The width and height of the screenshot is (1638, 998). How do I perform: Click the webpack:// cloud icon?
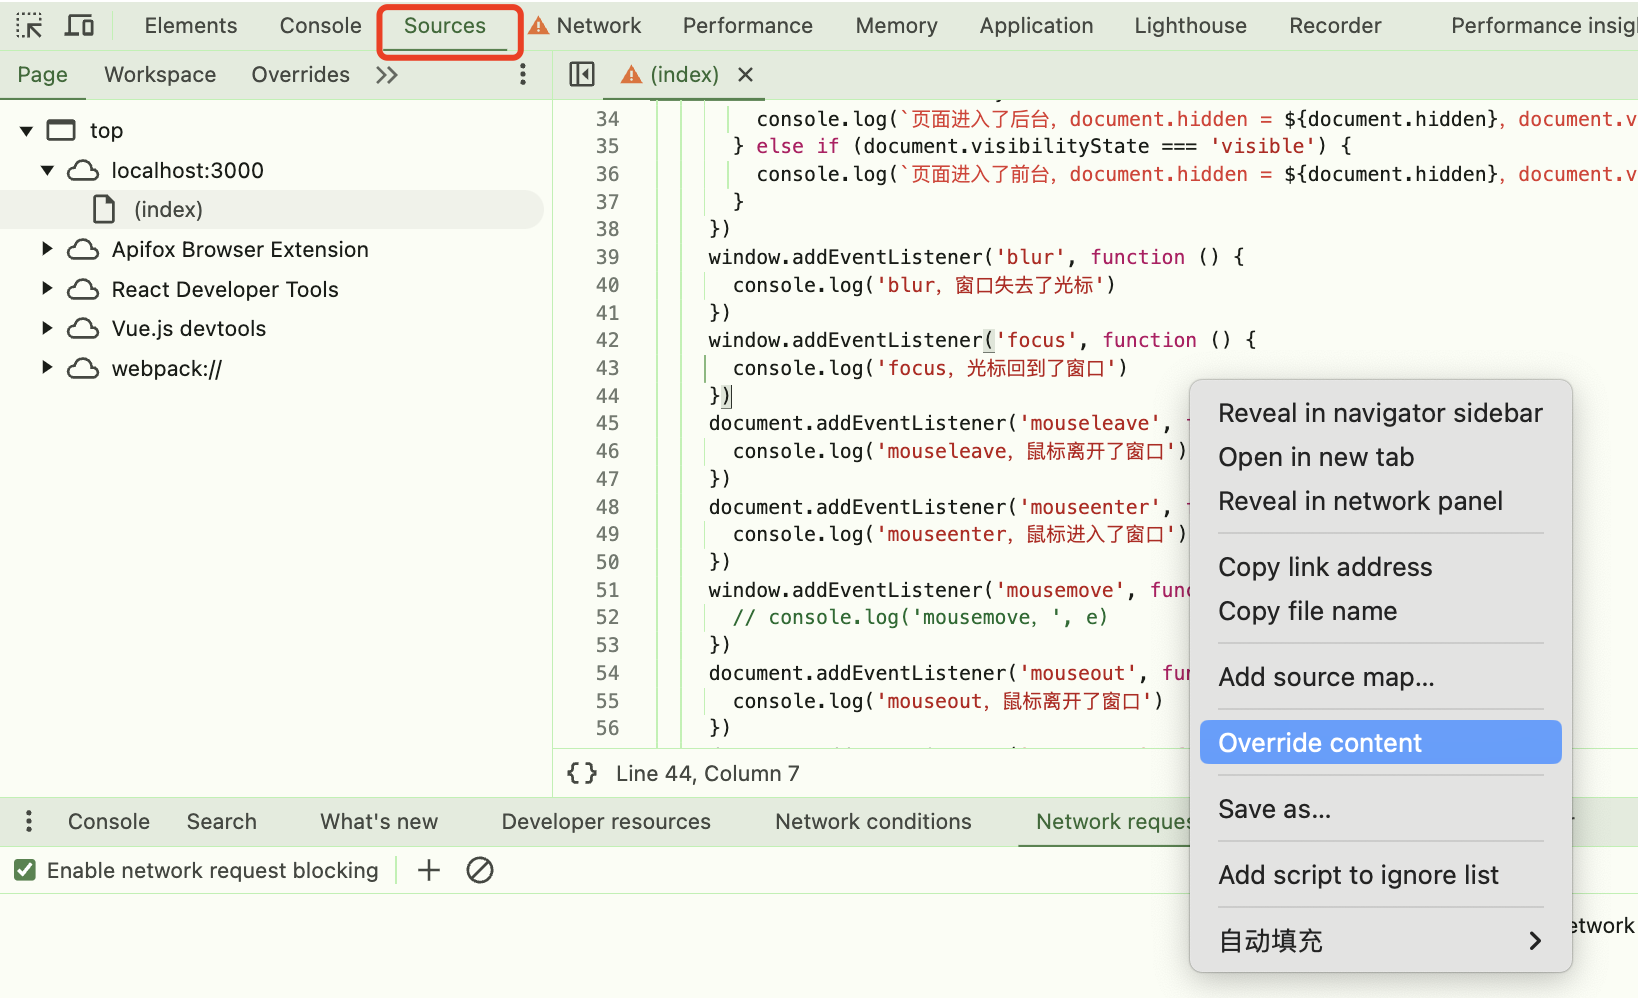83,369
